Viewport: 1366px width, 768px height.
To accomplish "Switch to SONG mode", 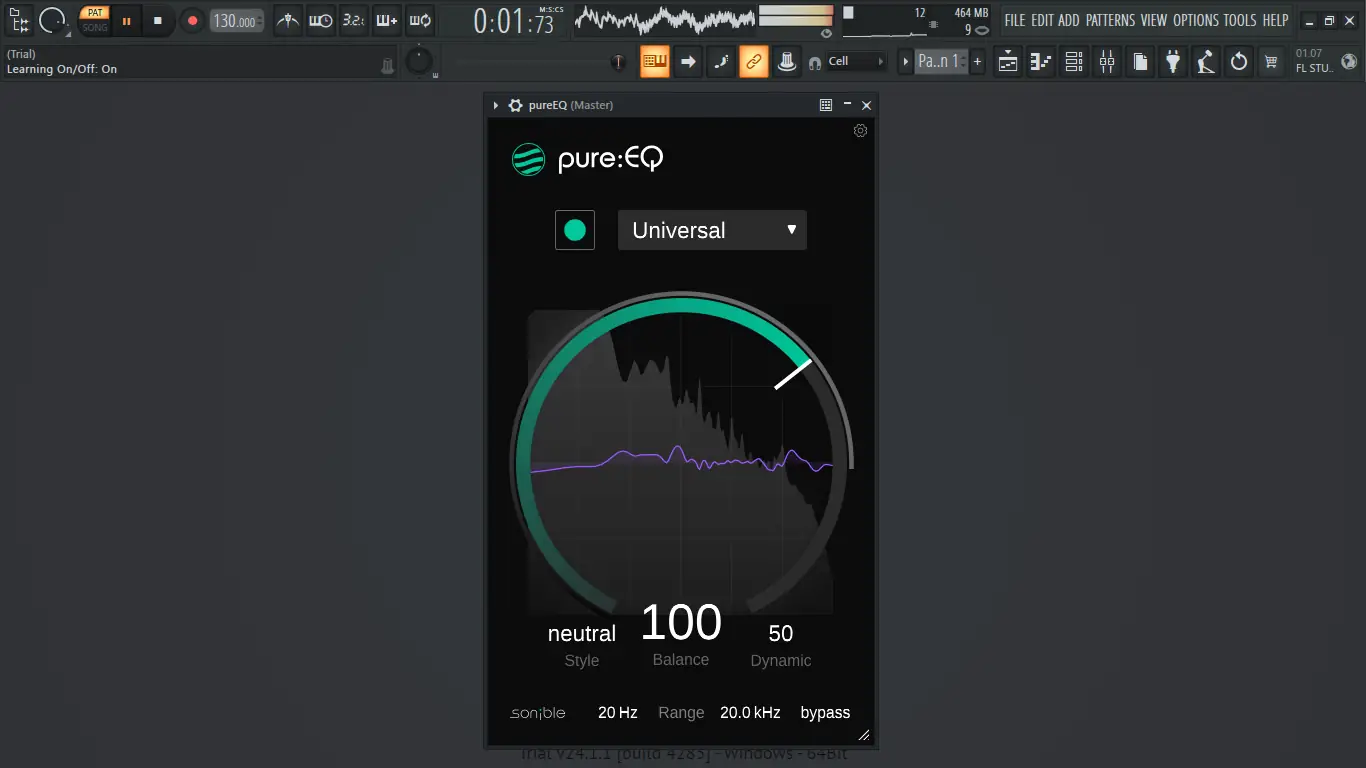I will click(x=95, y=27).
